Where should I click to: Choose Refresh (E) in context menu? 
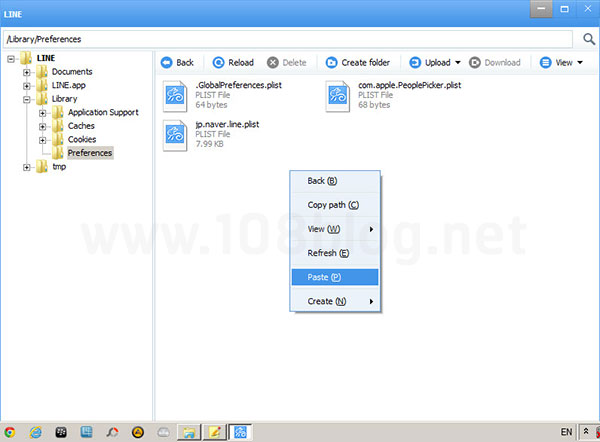point(335,253)
